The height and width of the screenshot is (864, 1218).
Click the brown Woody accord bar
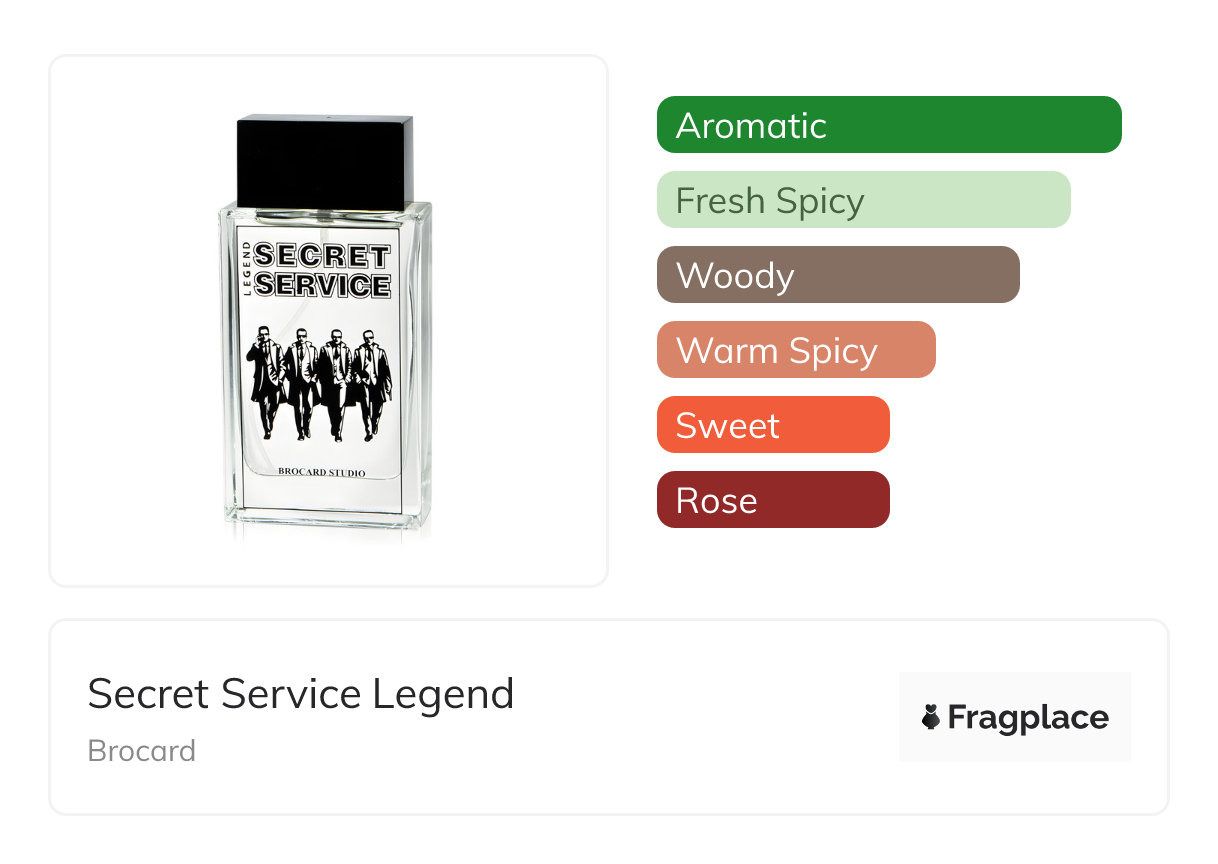click(837, 275)
